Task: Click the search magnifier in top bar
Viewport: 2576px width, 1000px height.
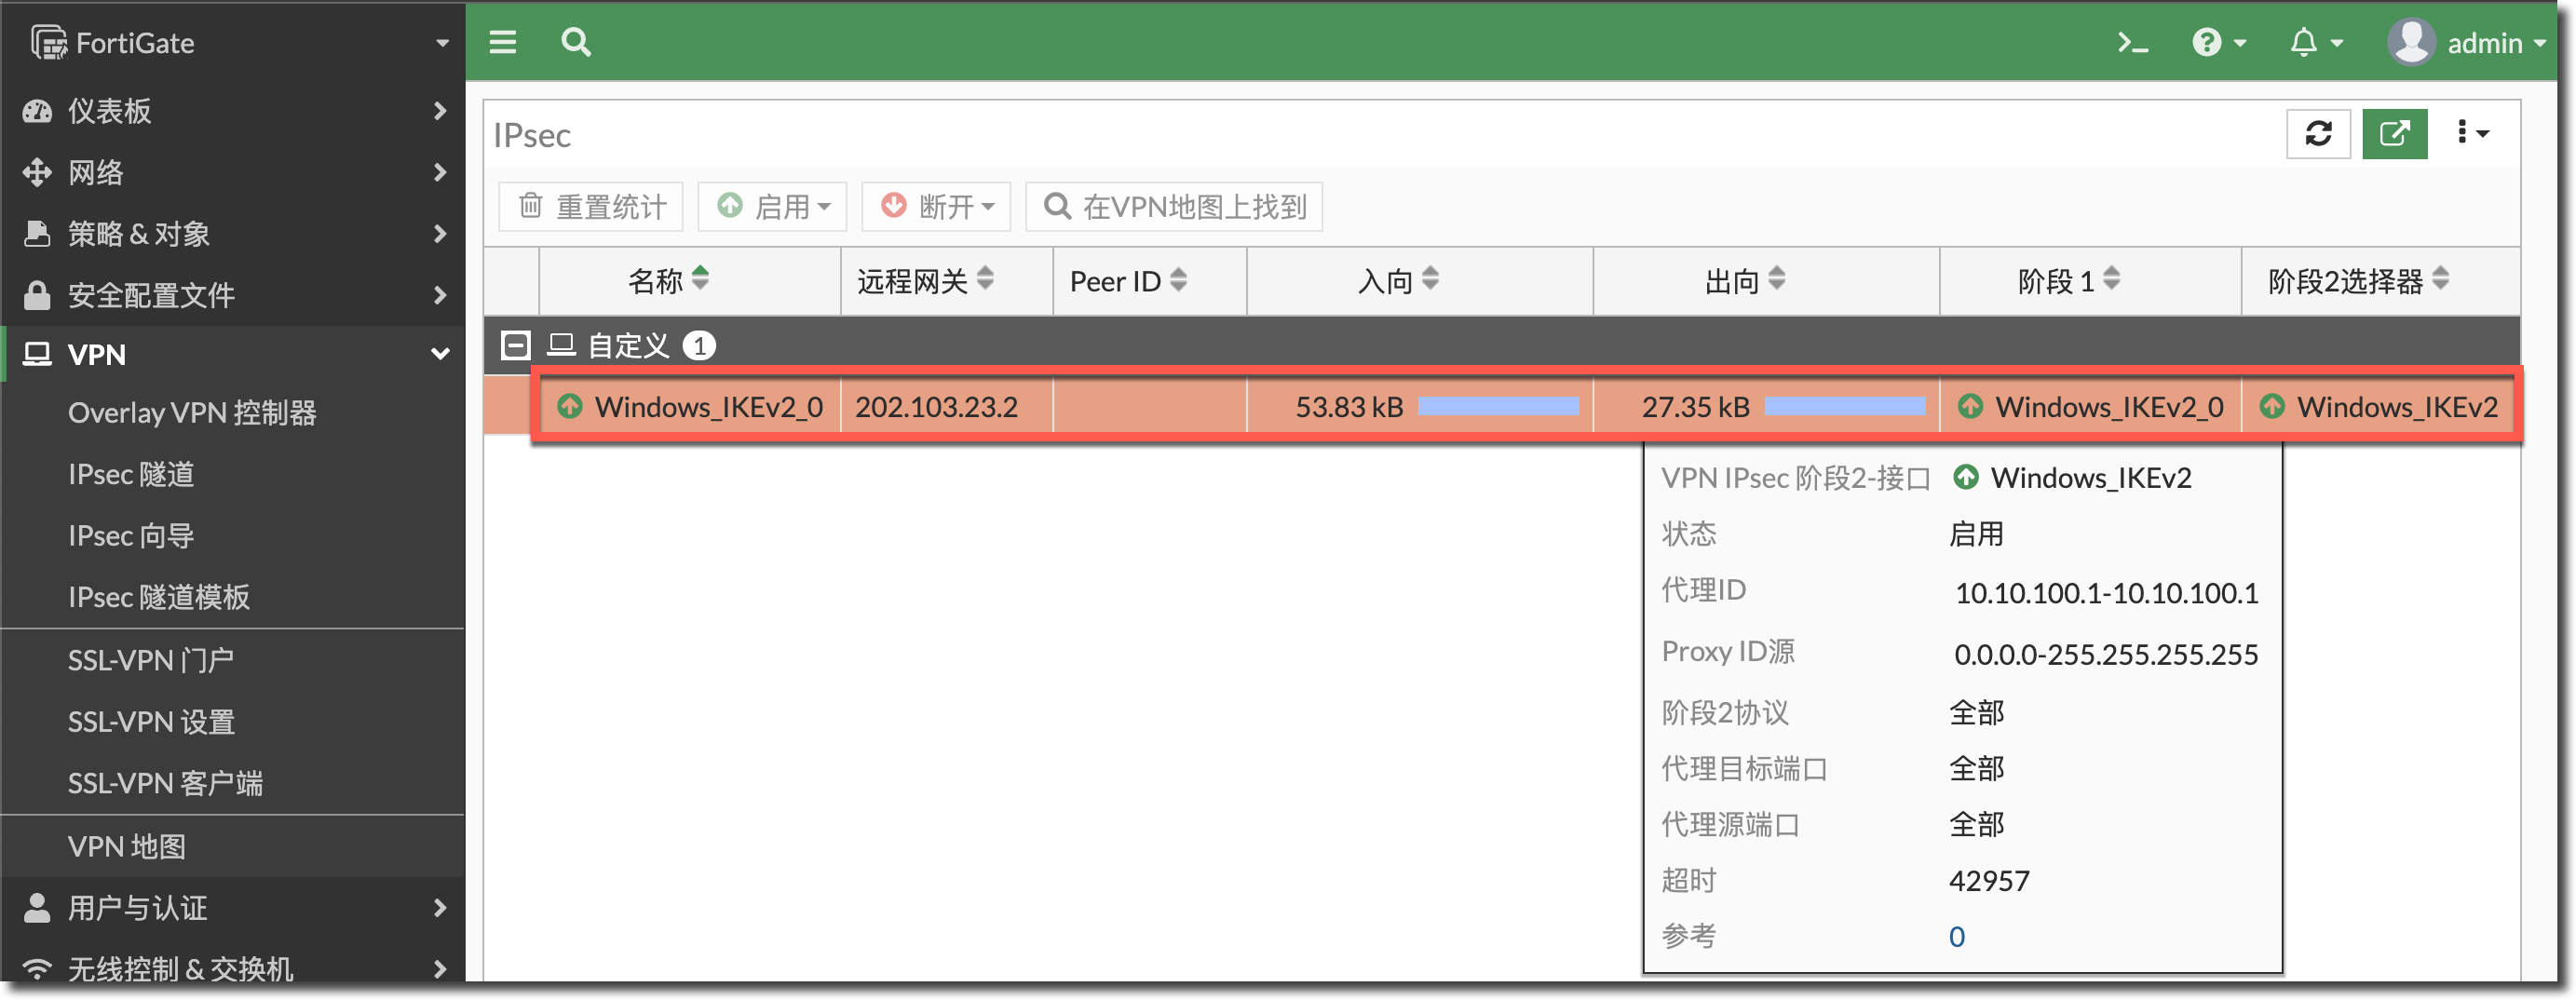Action: [575, 43]
